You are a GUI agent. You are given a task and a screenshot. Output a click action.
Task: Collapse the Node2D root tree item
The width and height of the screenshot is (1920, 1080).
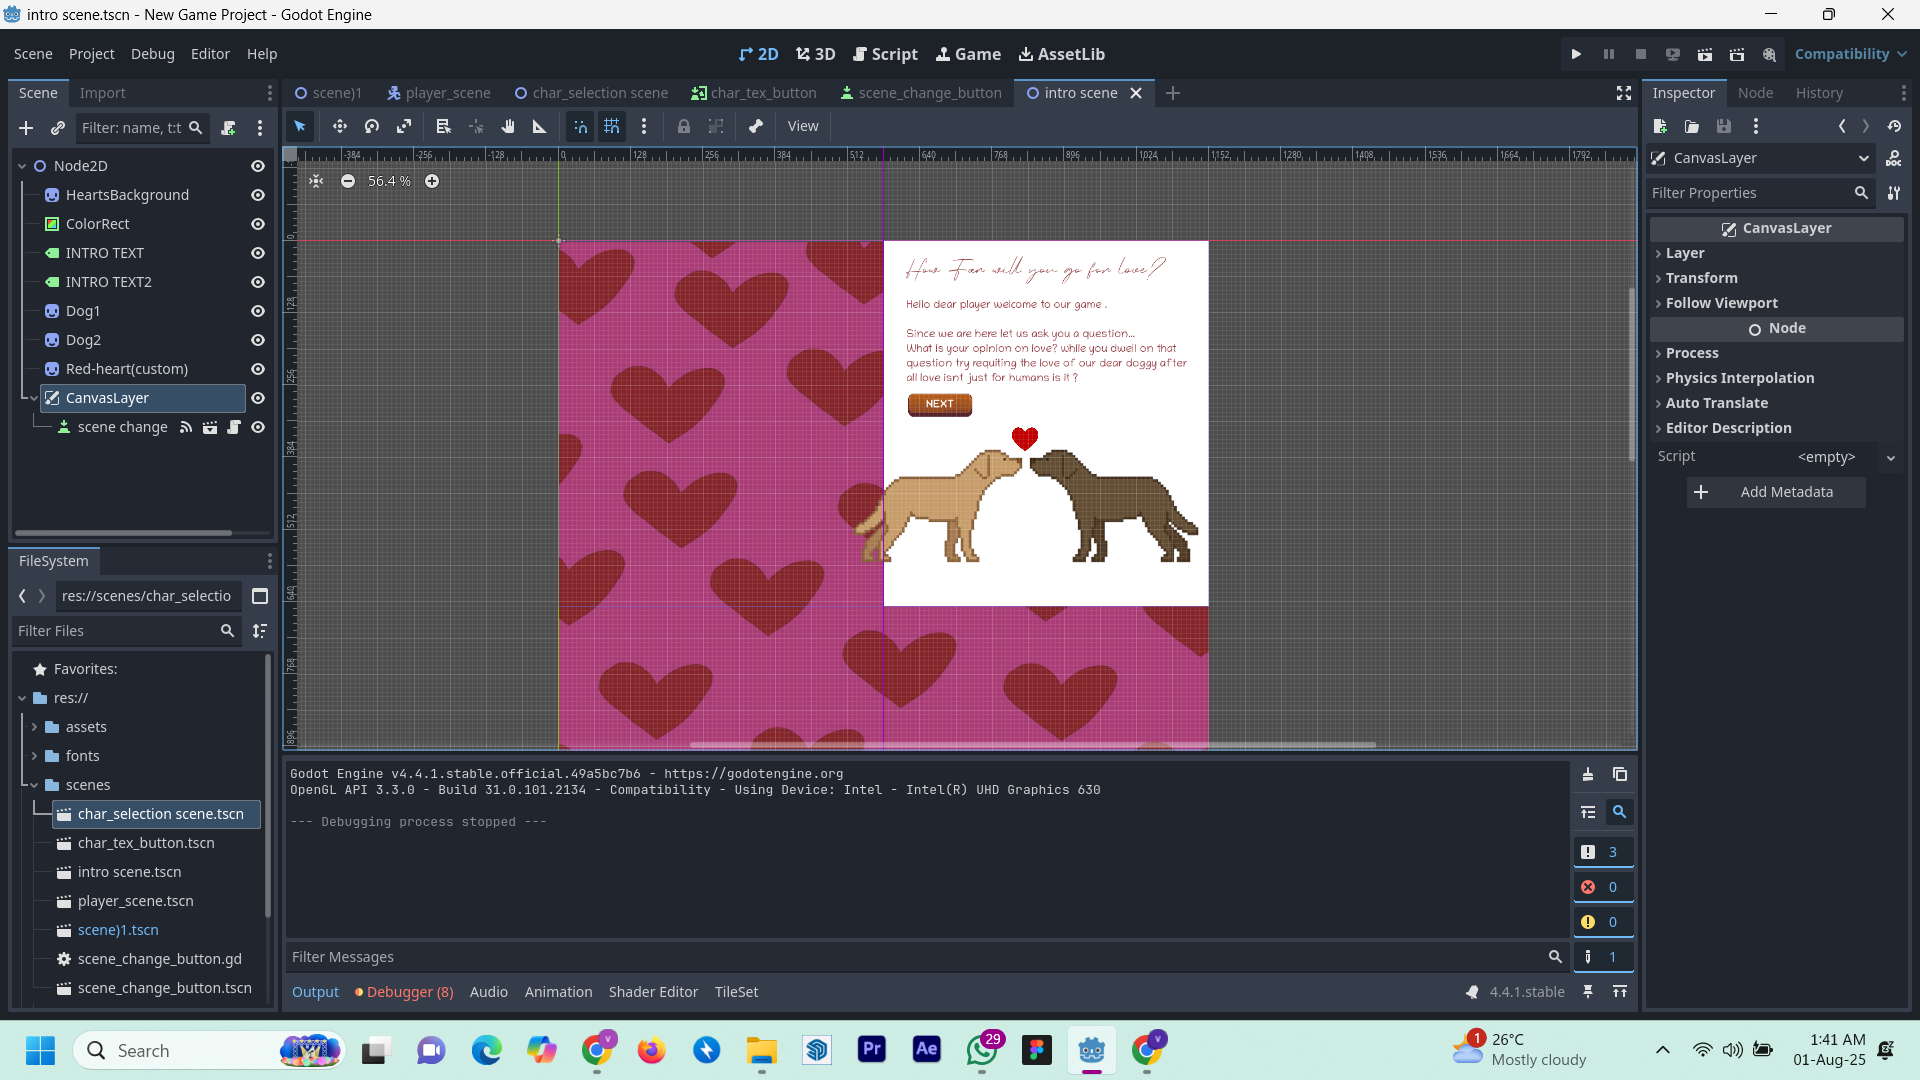[x=22, y=166]
